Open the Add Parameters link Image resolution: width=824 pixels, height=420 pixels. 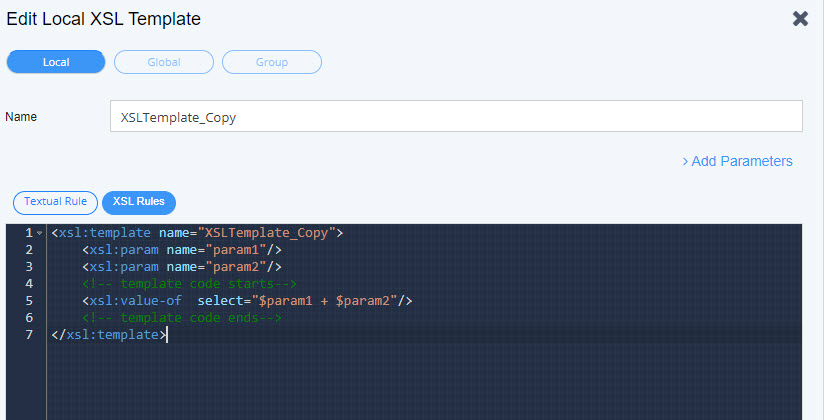(x=737, y=161)
